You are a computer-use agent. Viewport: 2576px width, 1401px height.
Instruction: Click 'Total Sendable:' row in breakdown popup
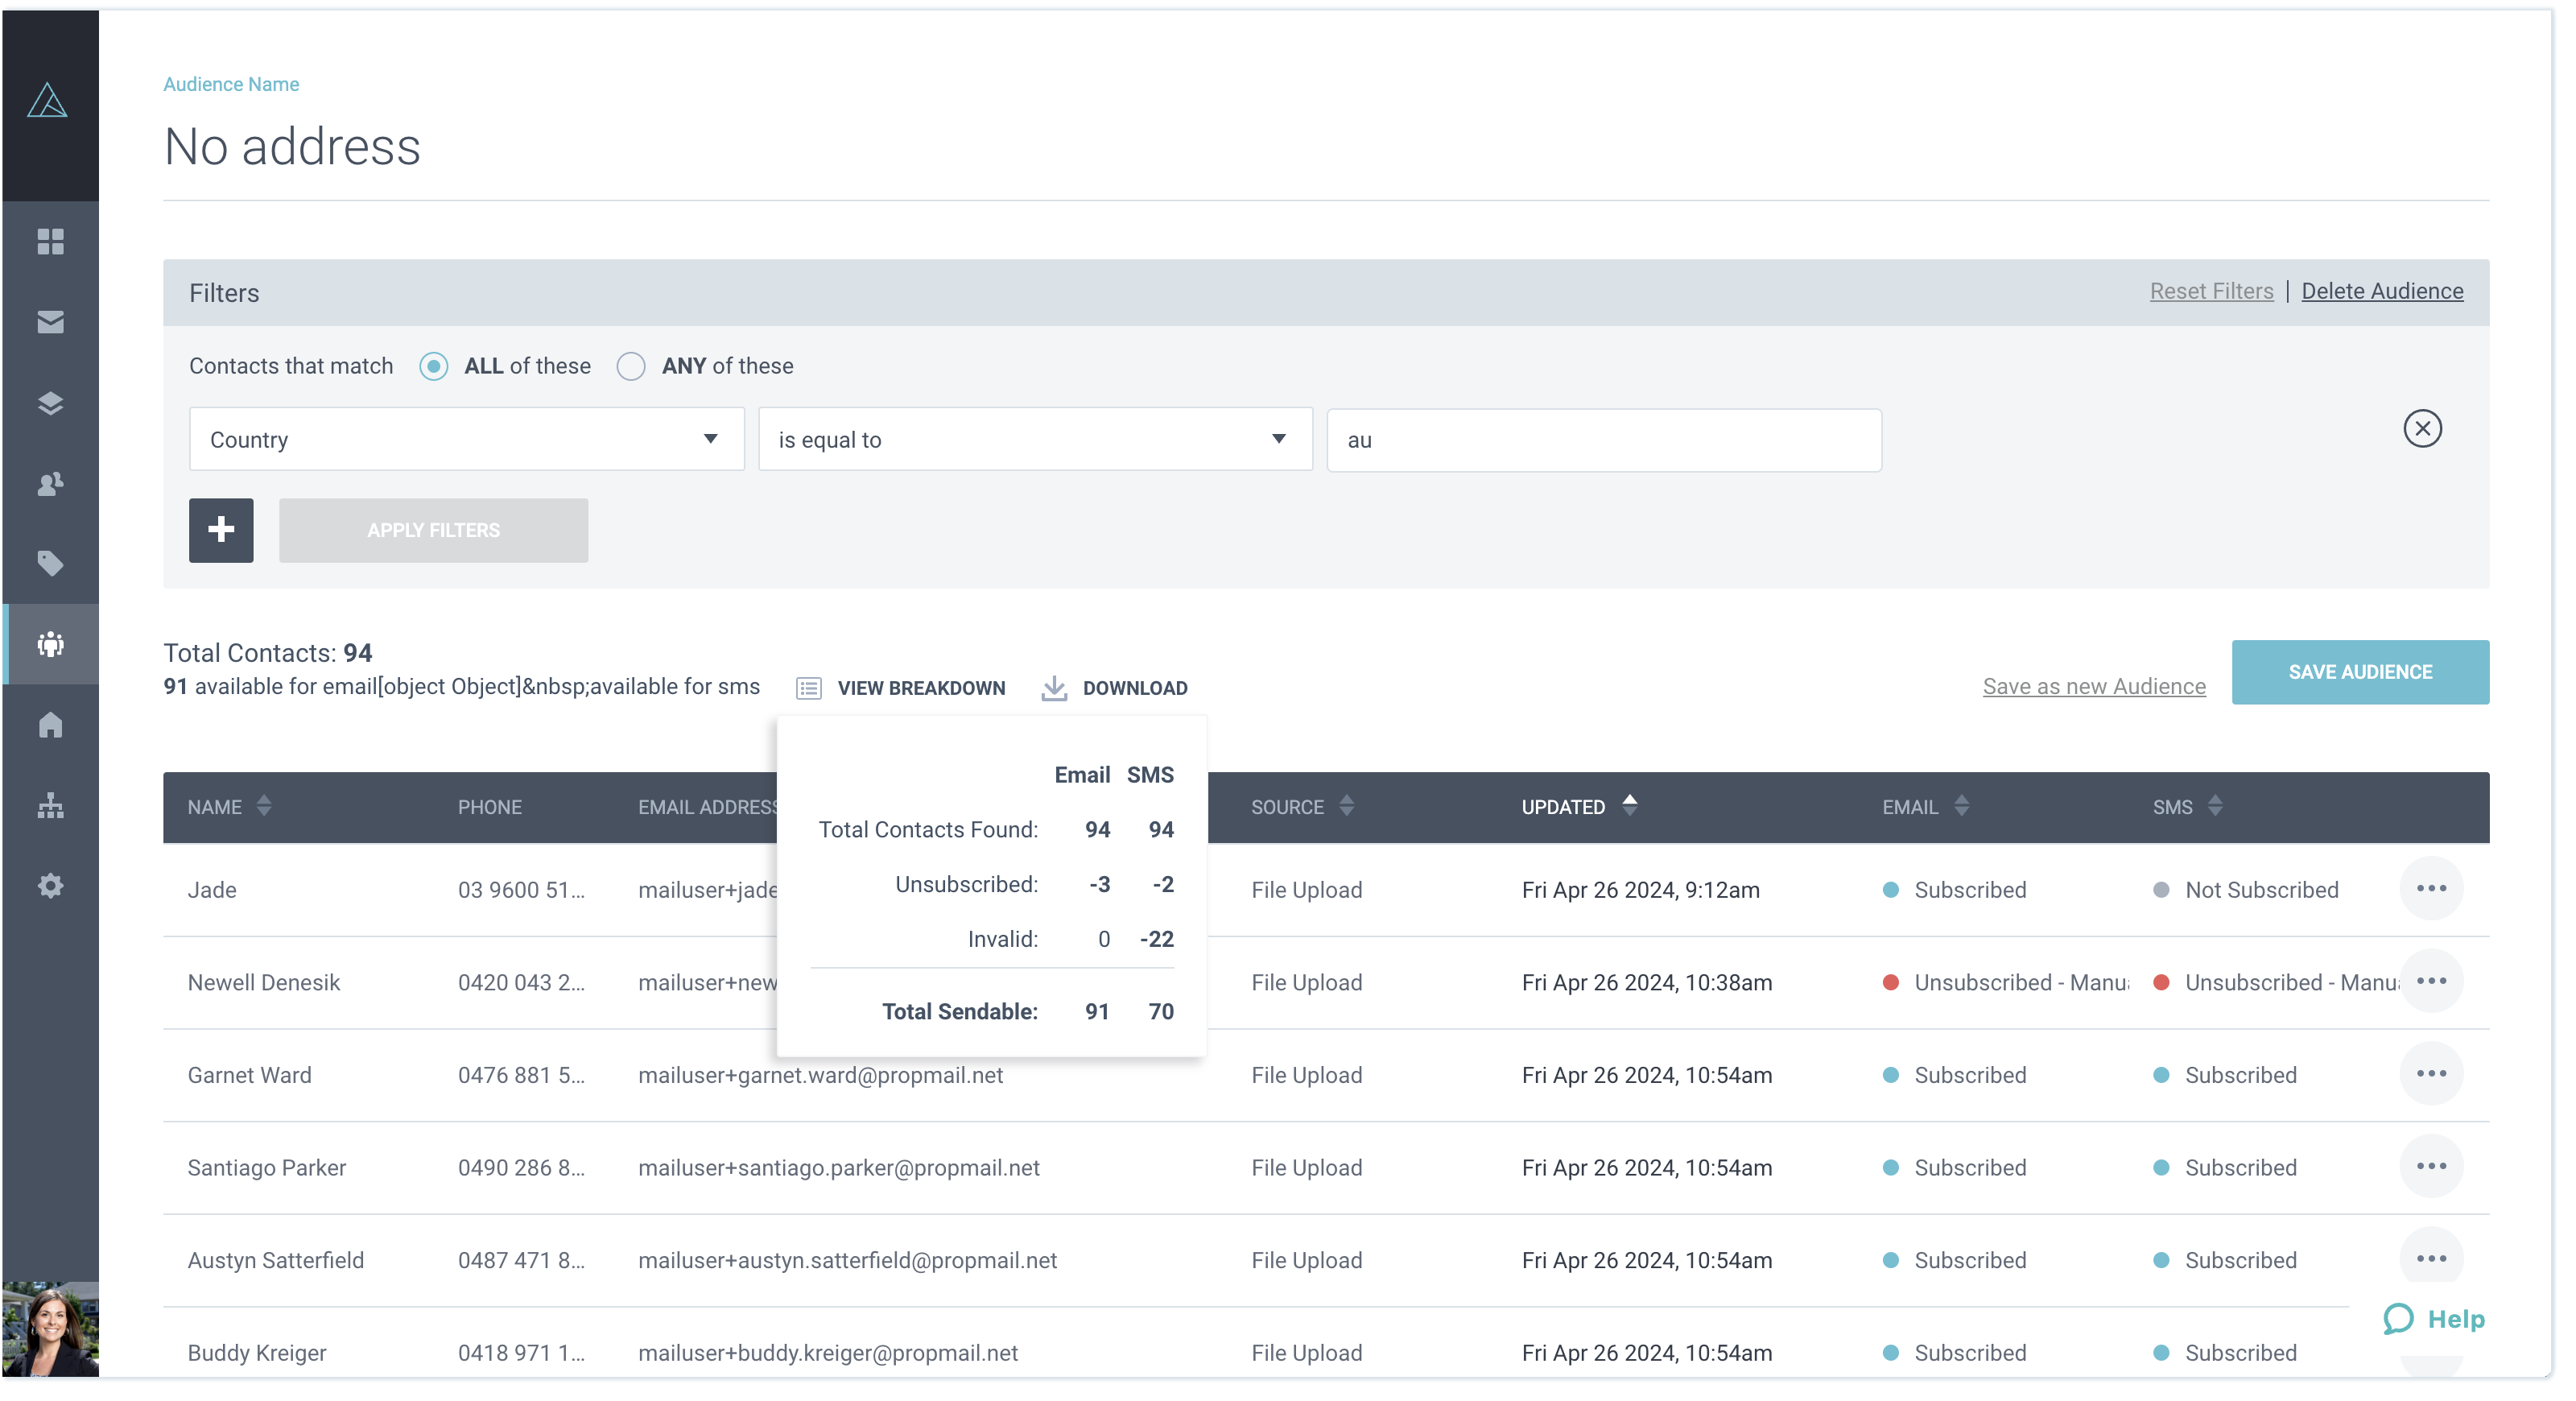point(992,1011)
